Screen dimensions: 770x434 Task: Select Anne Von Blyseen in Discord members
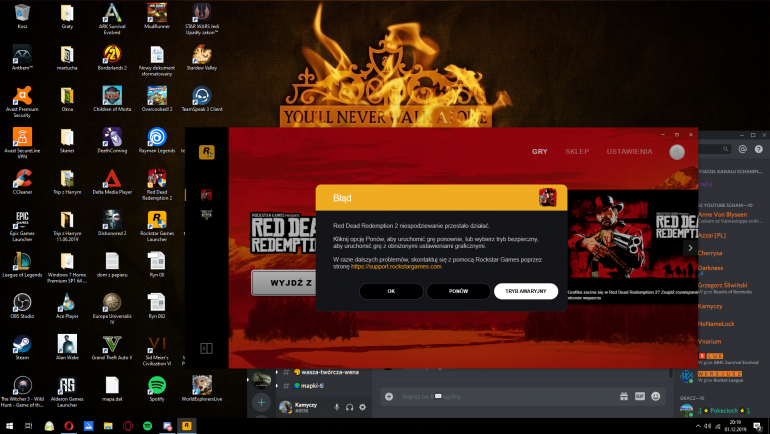tap(722, 215)
